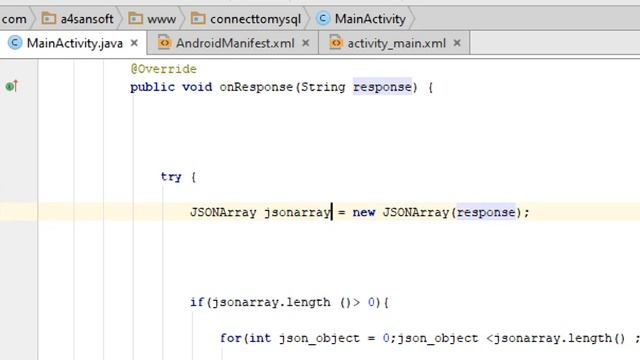Open the connecttomysql breadcrumb folder
This screenshot has height=360, width=640.
(x=246, y=19)
